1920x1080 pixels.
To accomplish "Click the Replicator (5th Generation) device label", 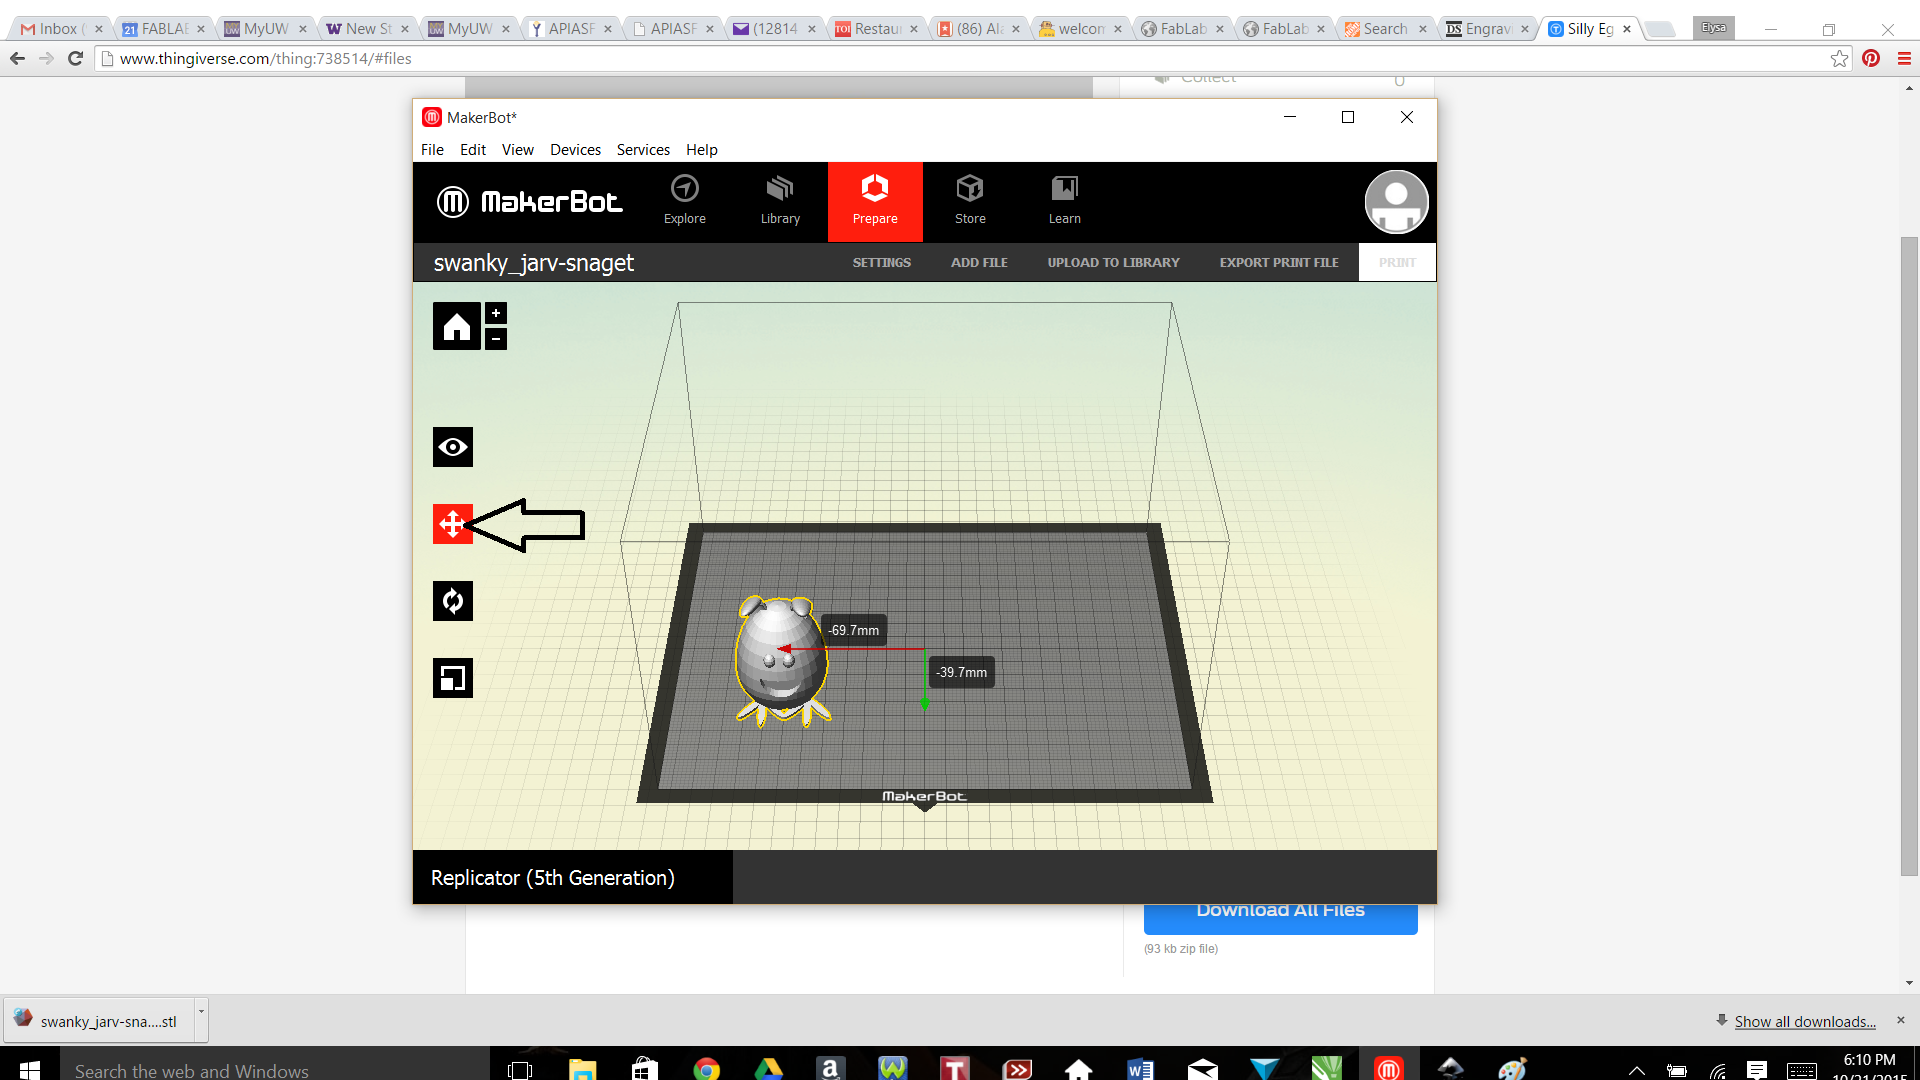I will (x=552, y=877).
